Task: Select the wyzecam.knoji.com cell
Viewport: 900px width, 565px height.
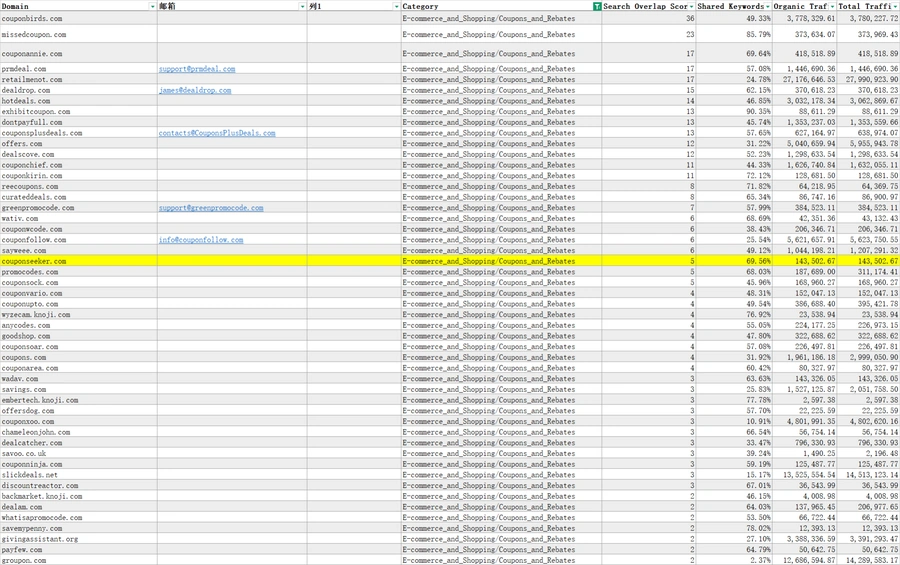Action: (x=79, y=315)
